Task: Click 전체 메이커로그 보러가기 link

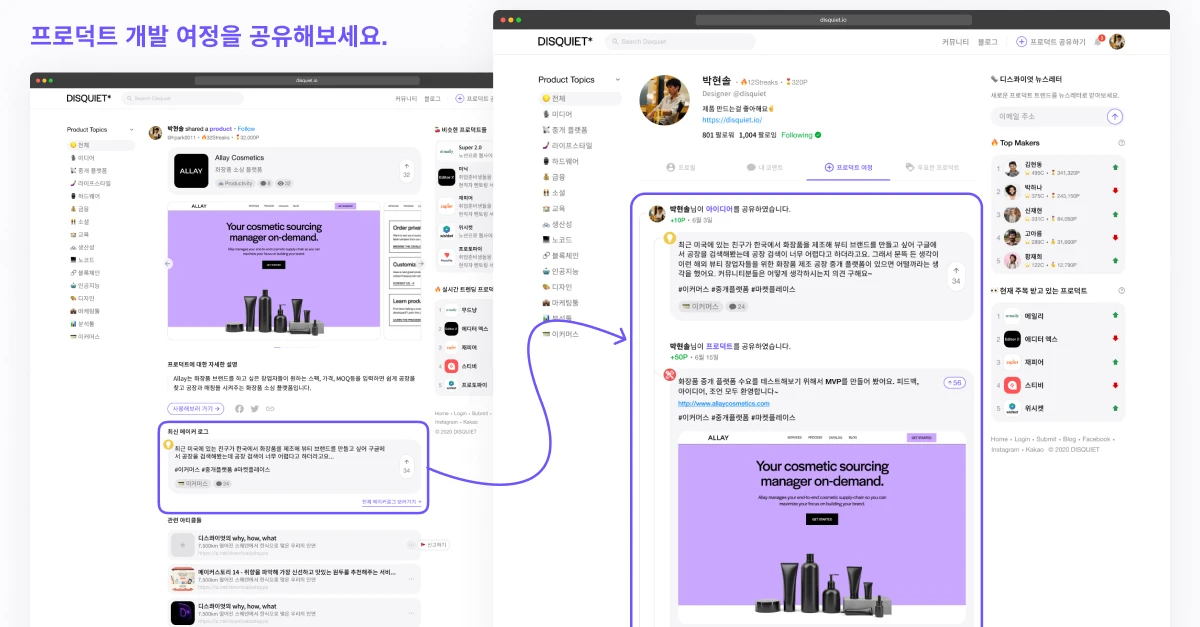Action: point(391,501)
